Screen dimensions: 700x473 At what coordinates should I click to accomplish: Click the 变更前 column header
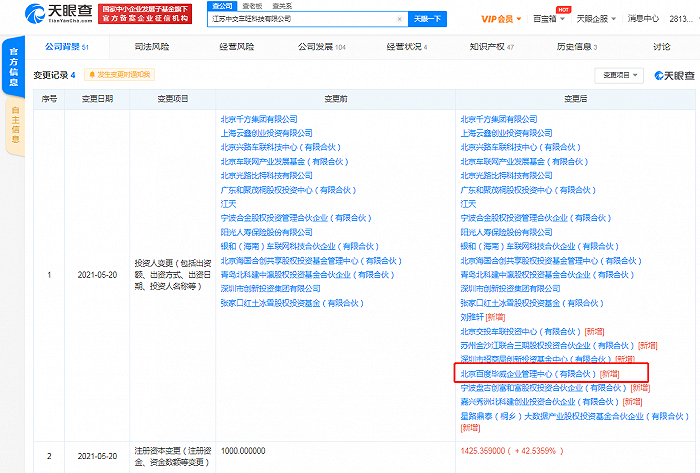click(336, 99)
